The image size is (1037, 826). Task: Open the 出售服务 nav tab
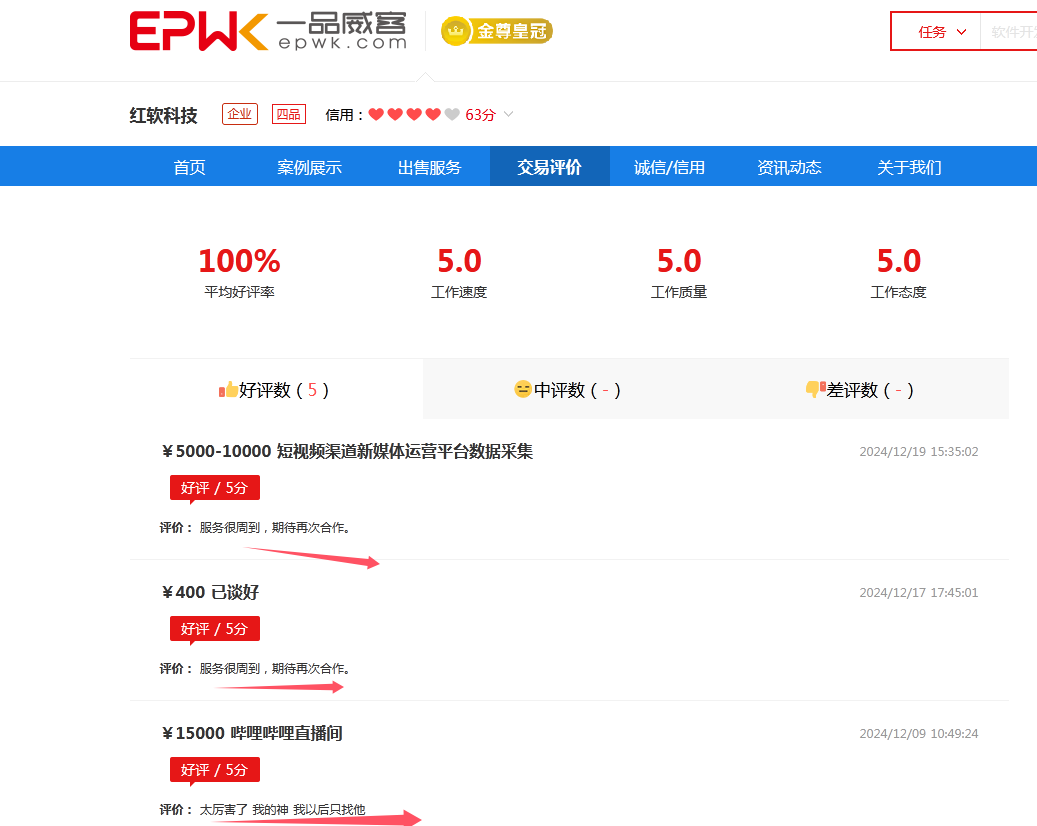tap(429, 167)
